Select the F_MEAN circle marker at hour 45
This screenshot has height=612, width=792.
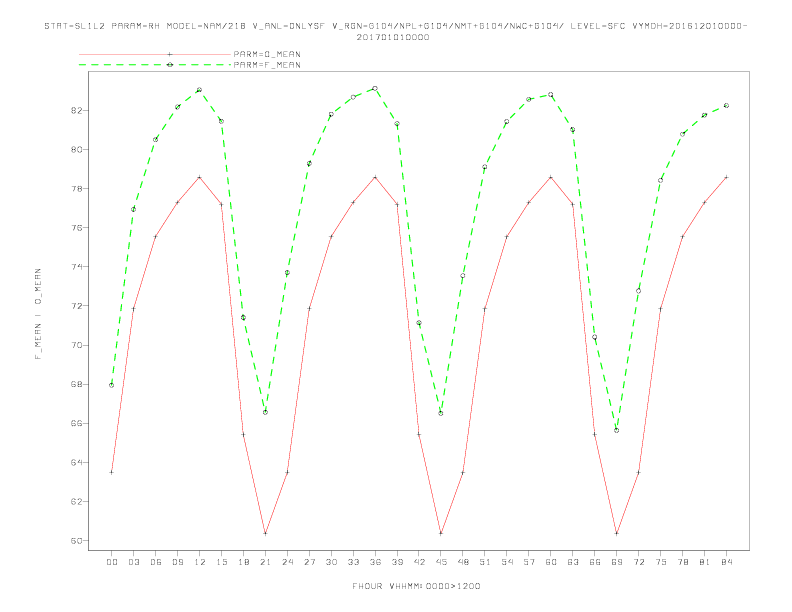pos(441,414)
